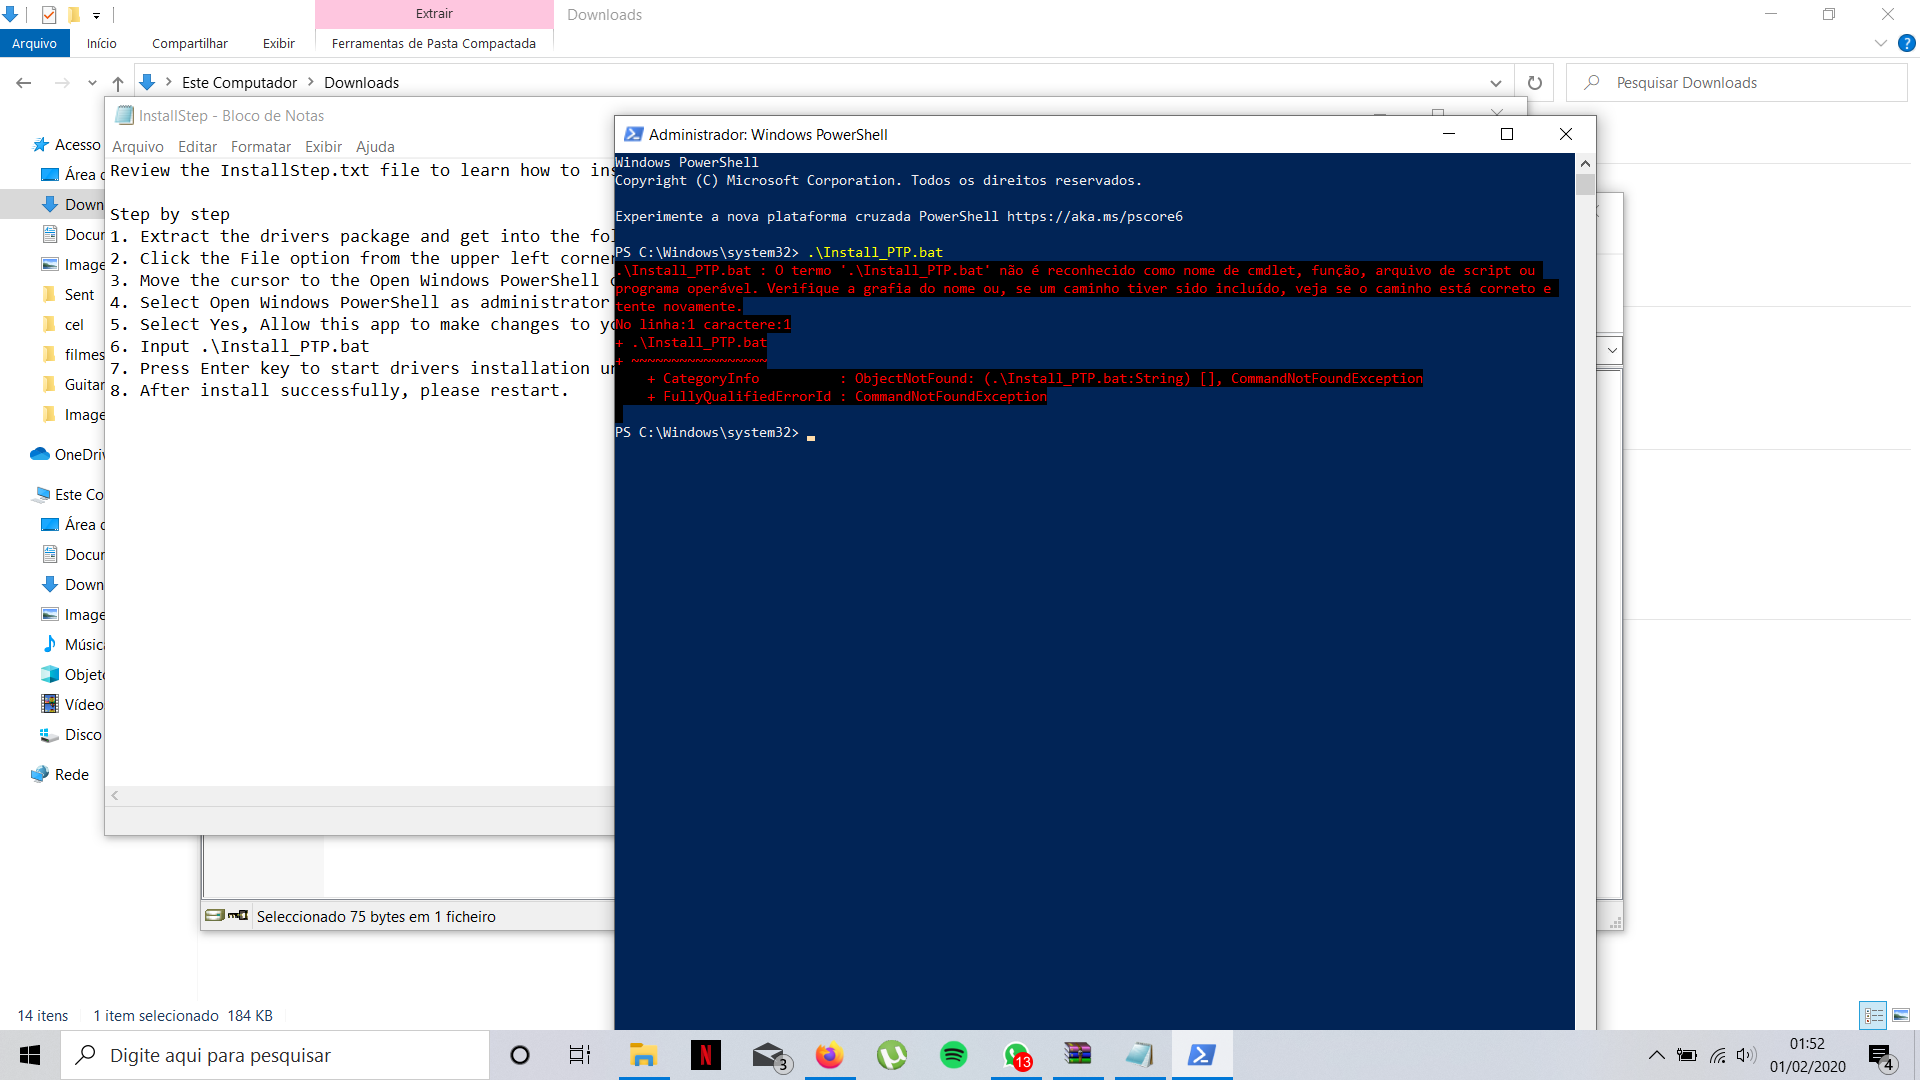
Task: Open Spotify taskbar icon
Action: point(953,1055)
